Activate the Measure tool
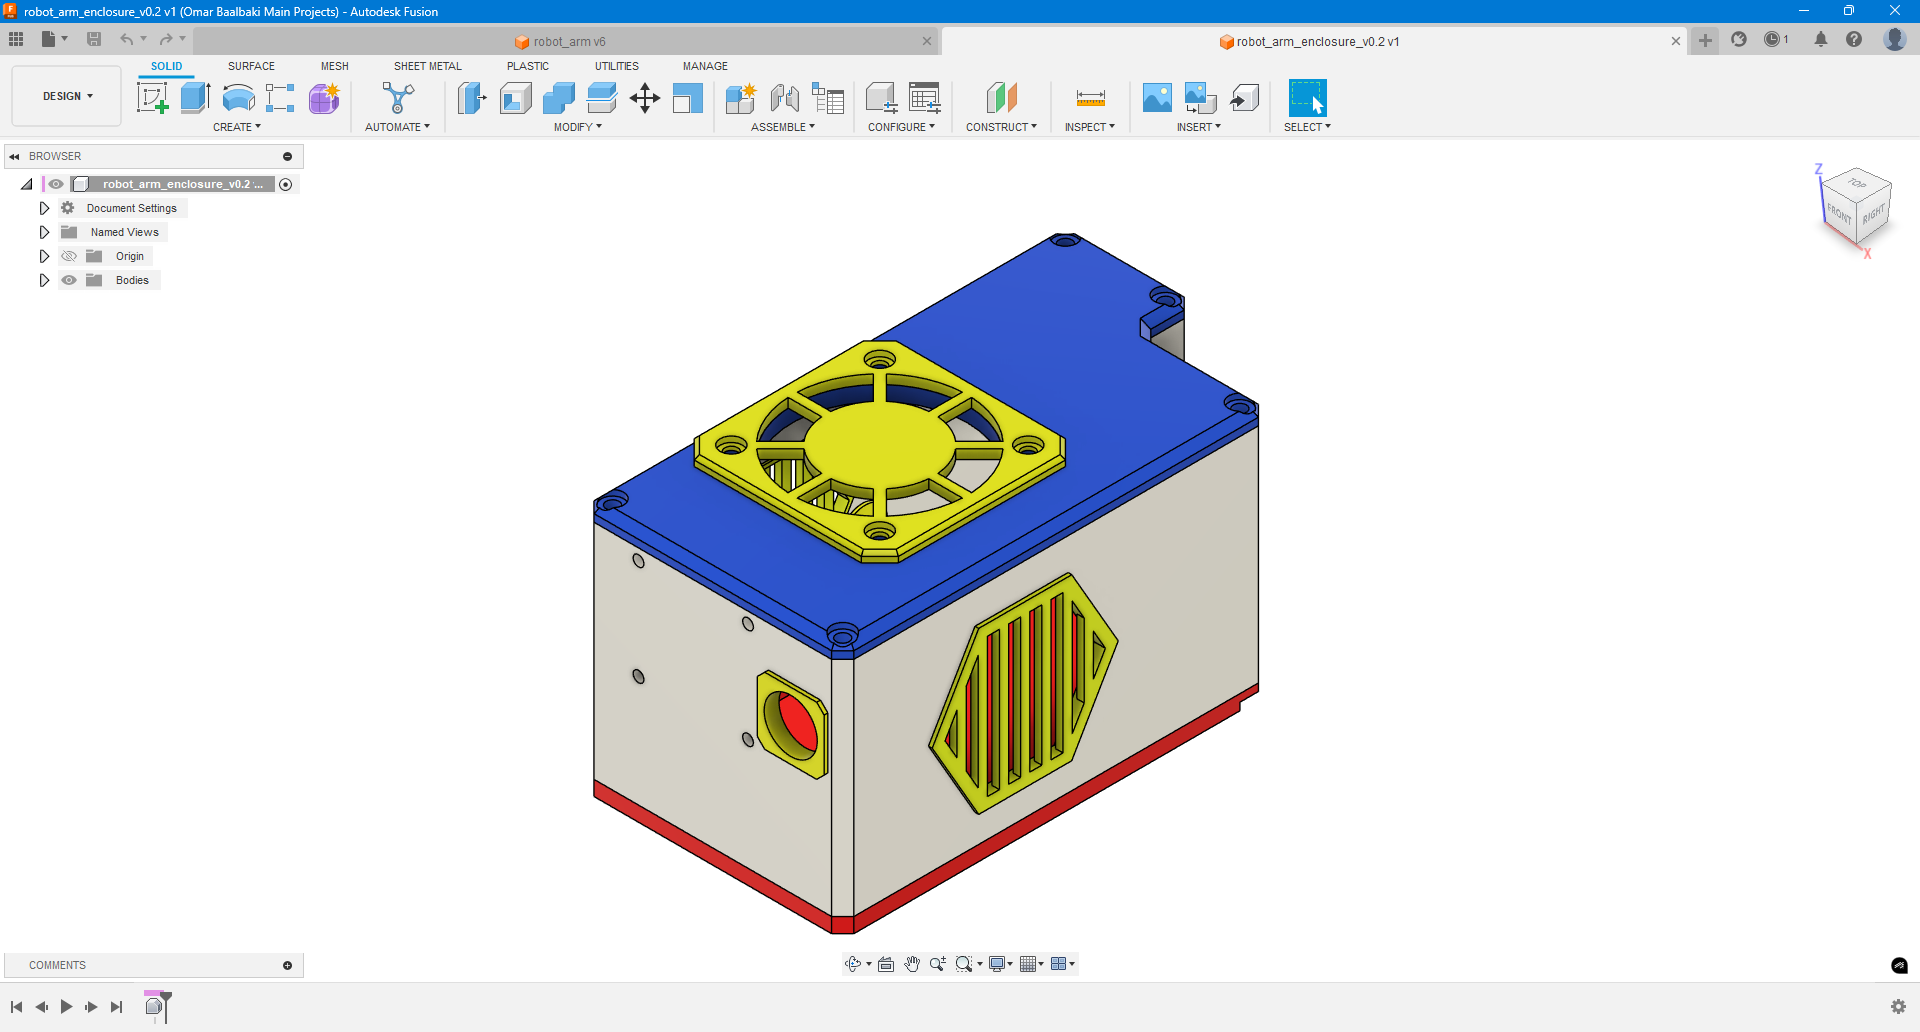Image resolution: width=1920 pixels, height=1032 pixels. click(1090, 98)
